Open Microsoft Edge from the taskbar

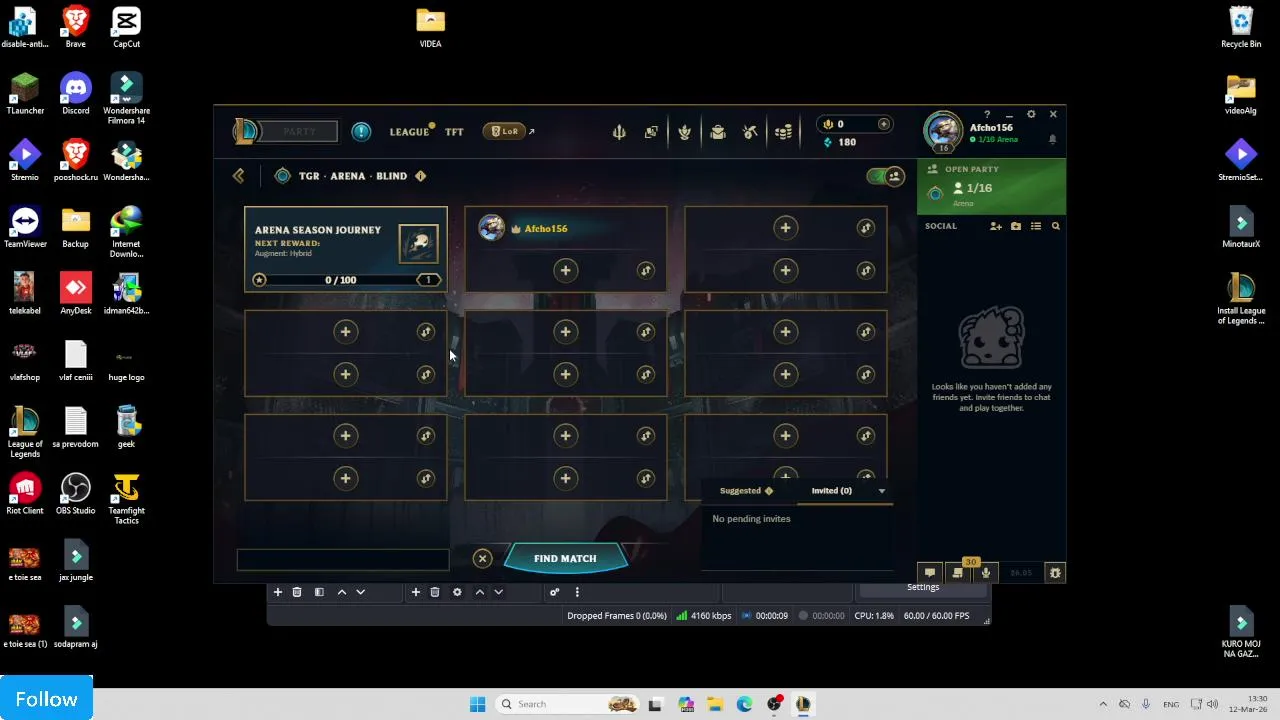pyautogui.click(x=744, y=704)
